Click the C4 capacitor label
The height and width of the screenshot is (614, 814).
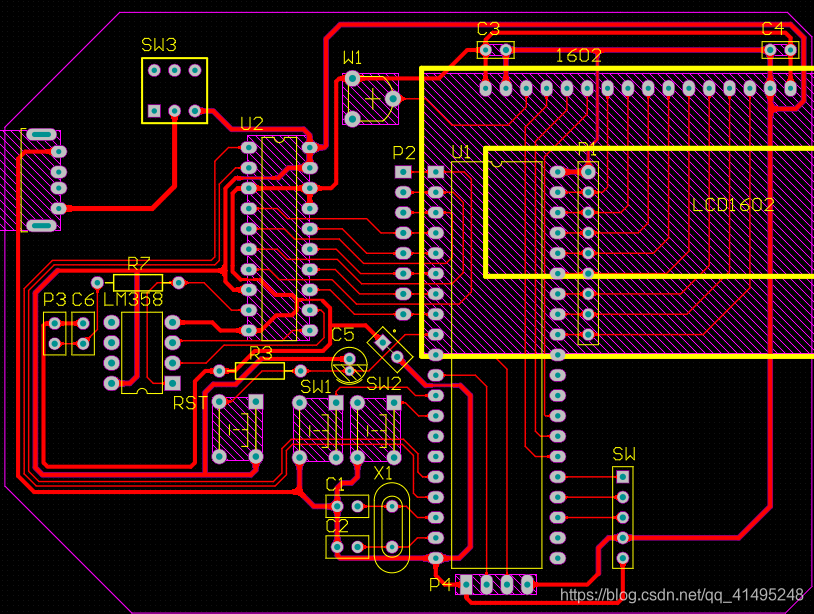(x=772, y=29)
